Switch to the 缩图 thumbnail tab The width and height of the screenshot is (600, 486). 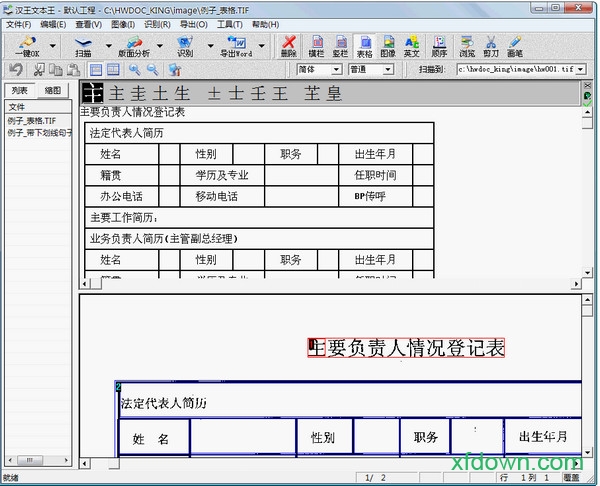[x=52, y=90]
